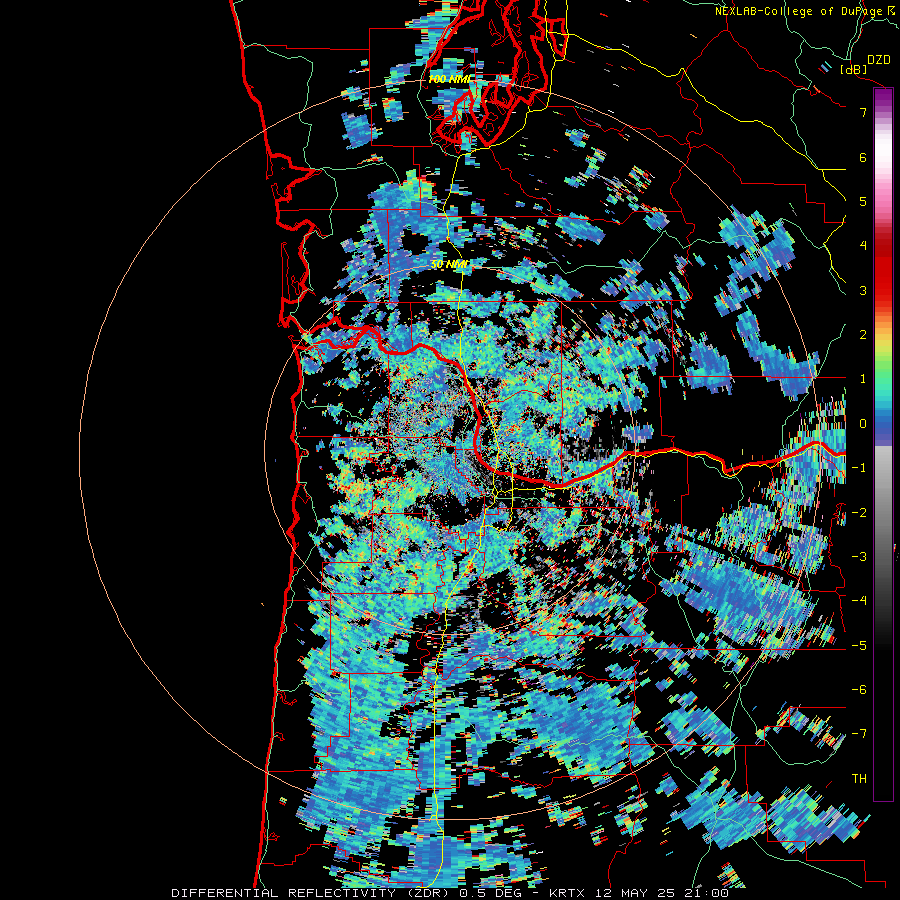Click the 100 NMI range ring label
Screen dimensions: 900x900
point(450,79)
